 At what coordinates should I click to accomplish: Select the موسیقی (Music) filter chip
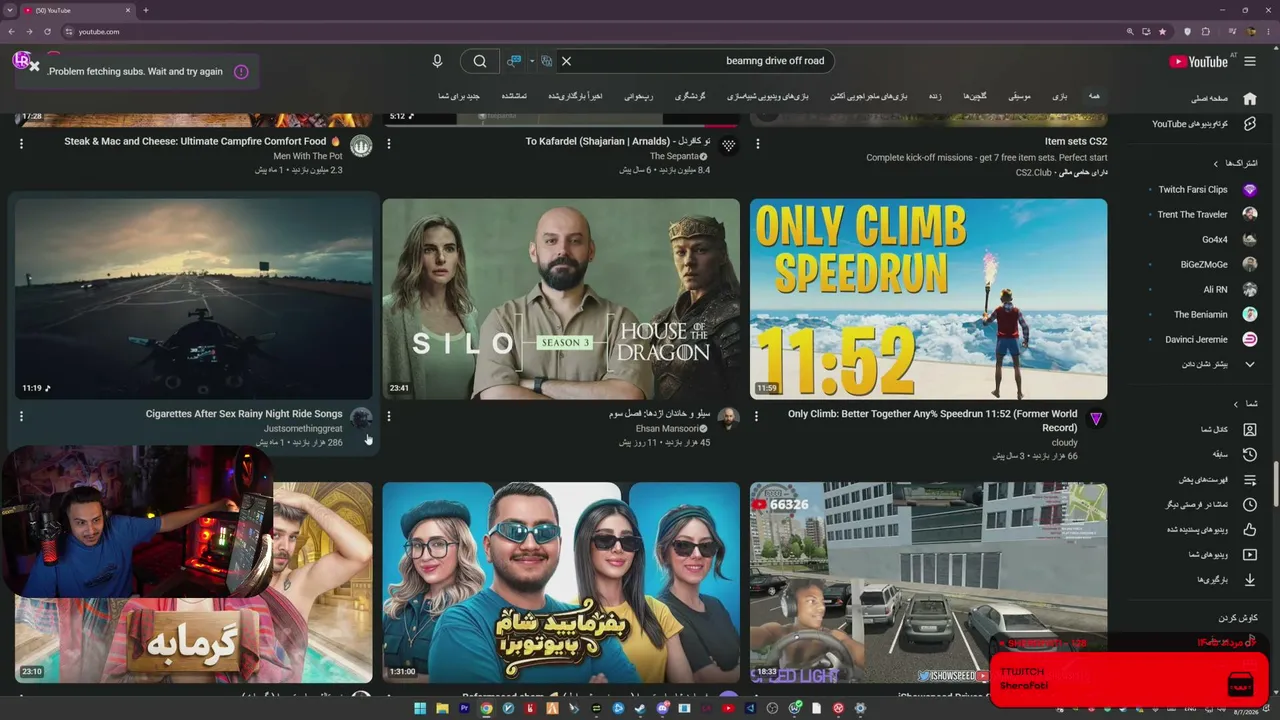[x=1019, y=96]
